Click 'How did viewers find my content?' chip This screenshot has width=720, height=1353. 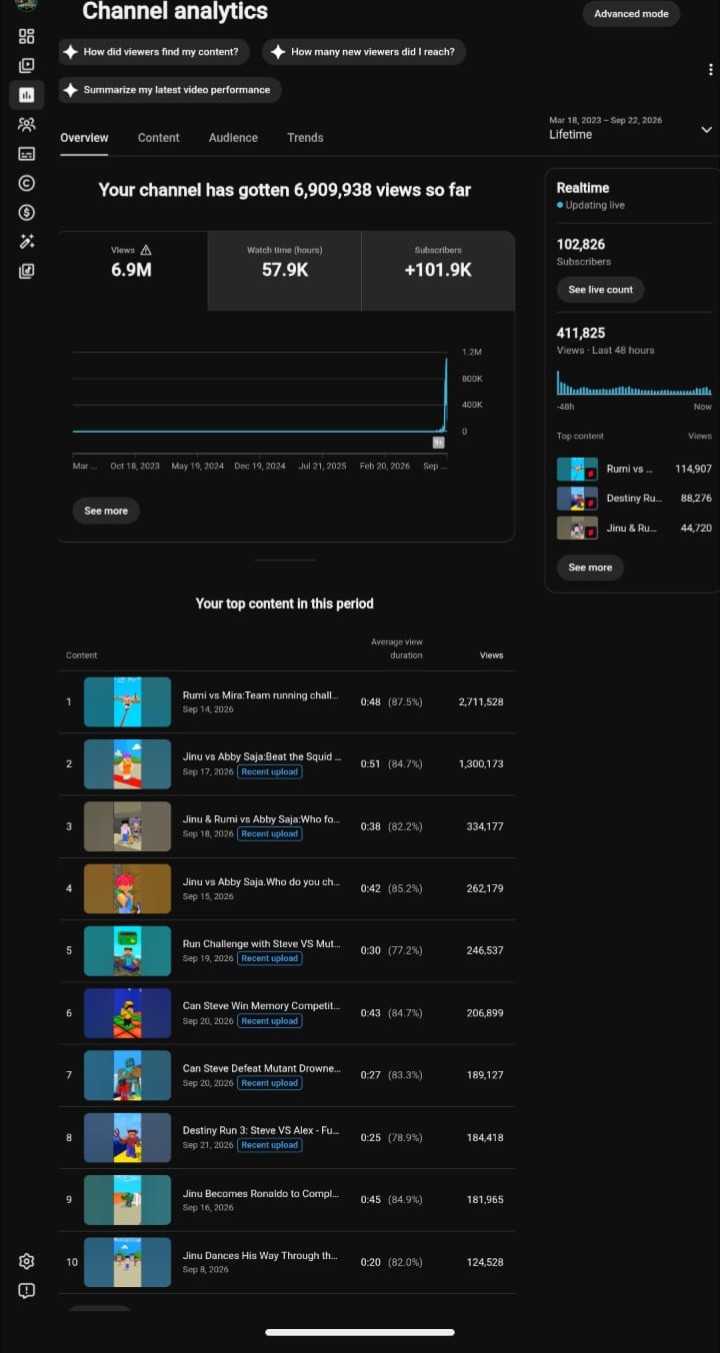pos(155,52)
